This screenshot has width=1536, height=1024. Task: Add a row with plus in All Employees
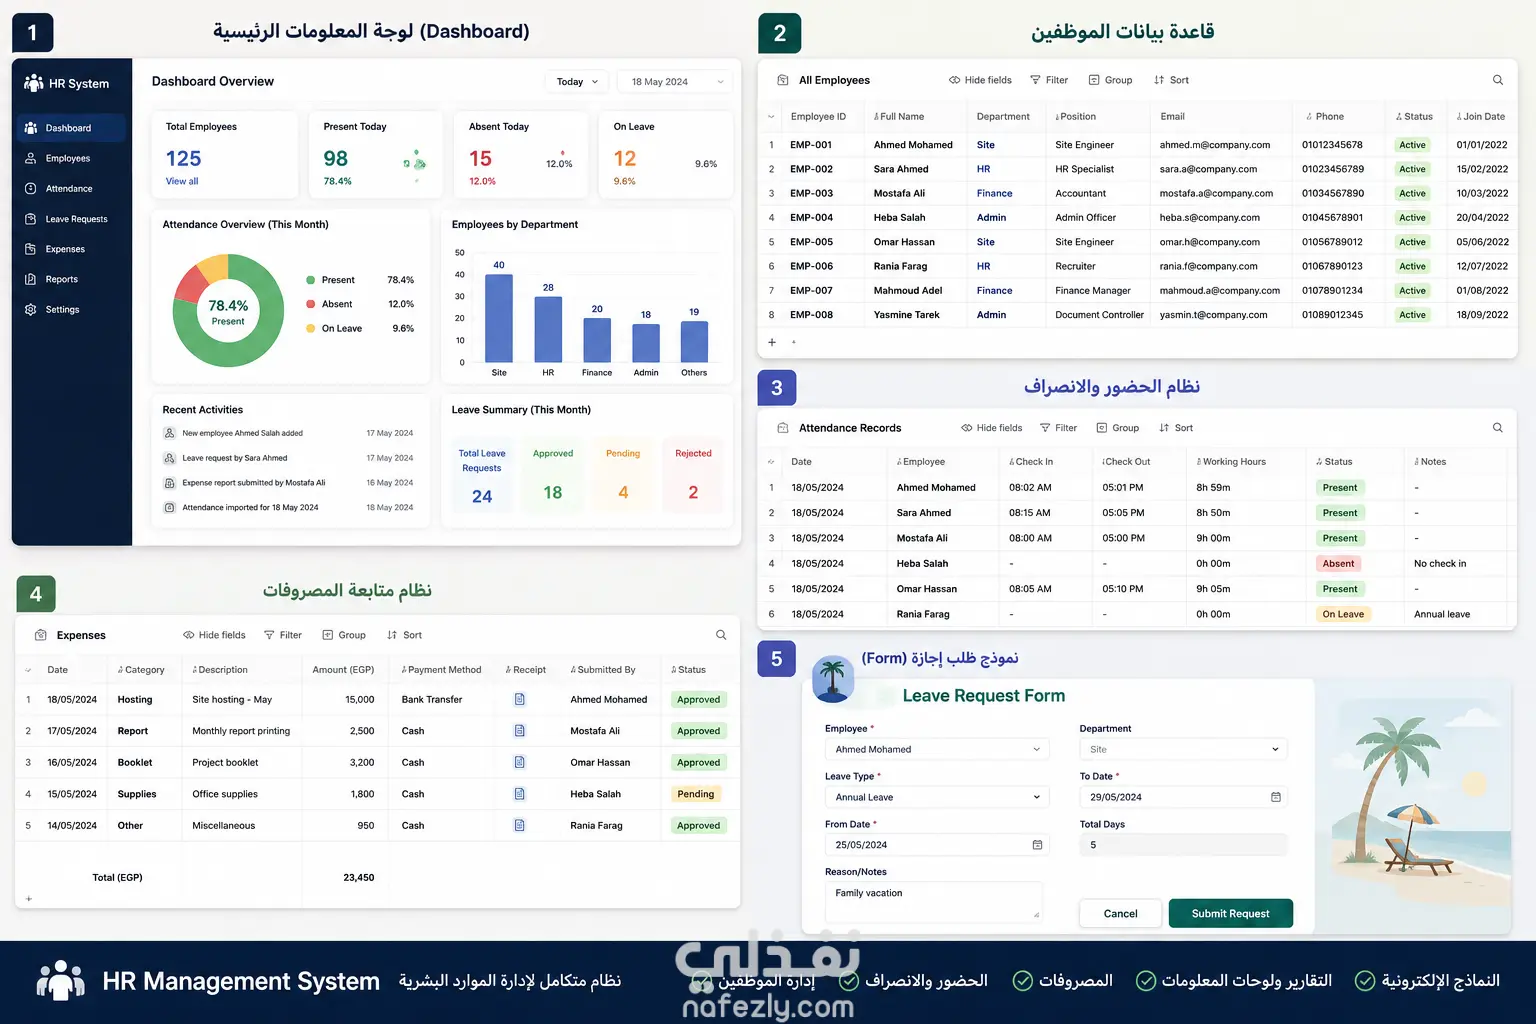click(x=772, y=342)
